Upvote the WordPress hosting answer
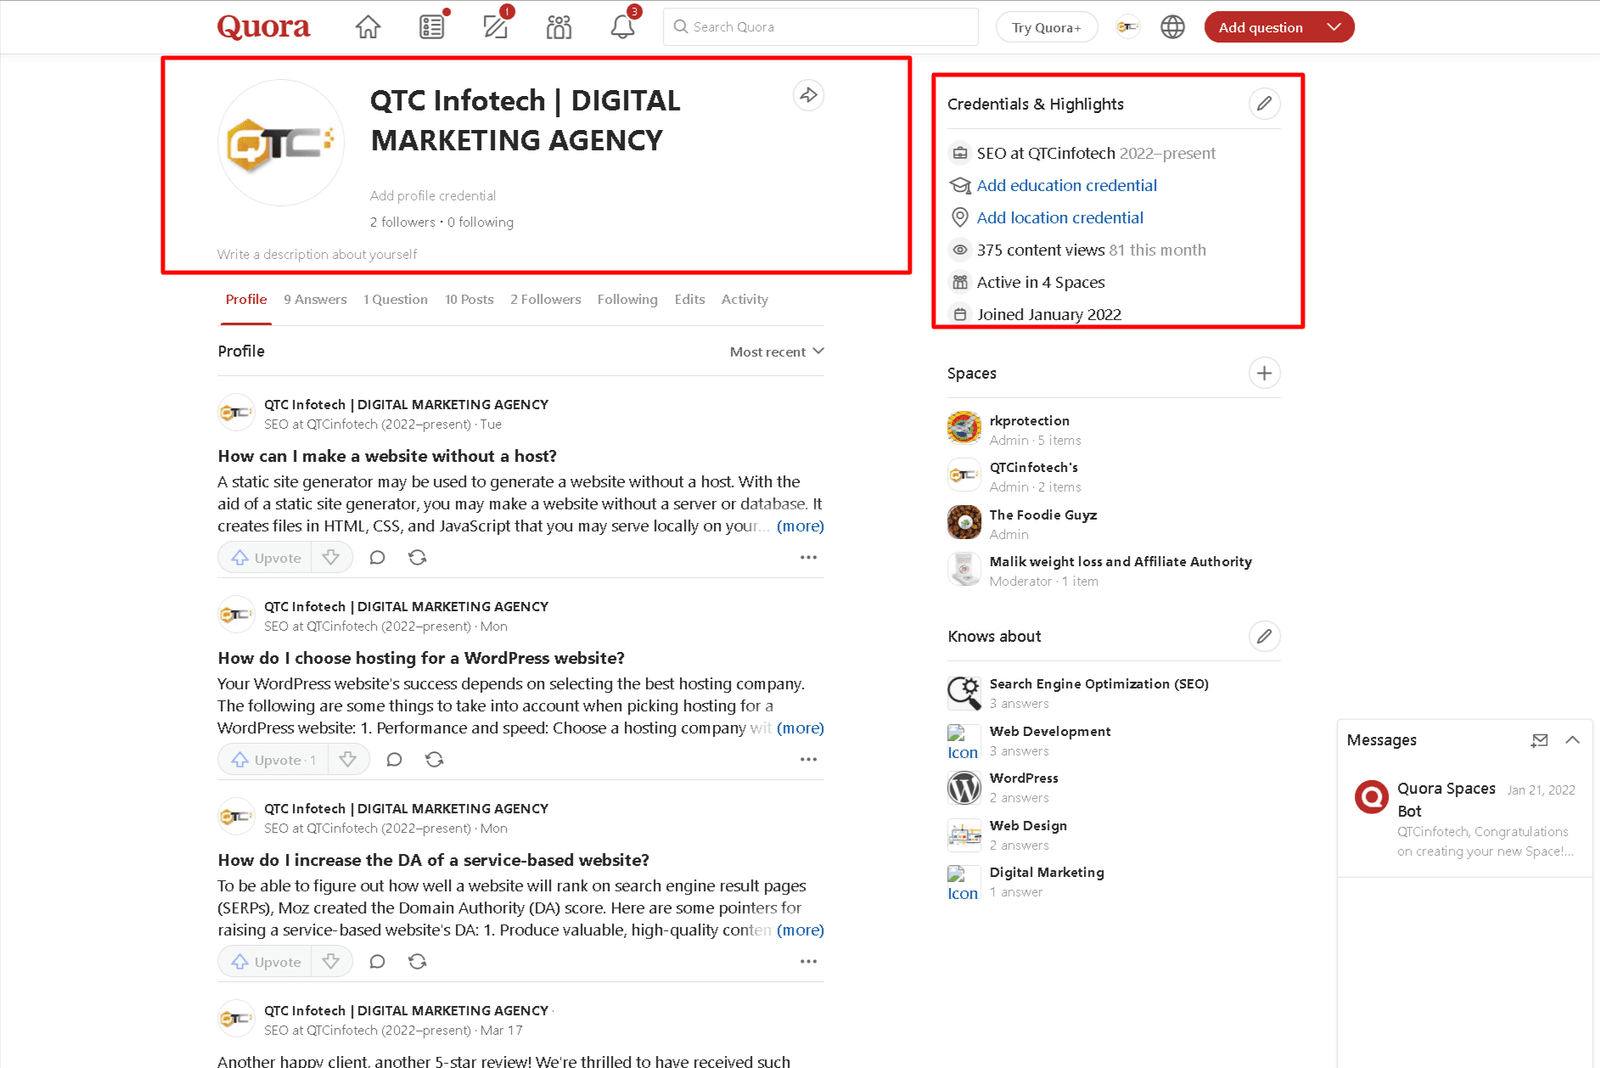 274,759
